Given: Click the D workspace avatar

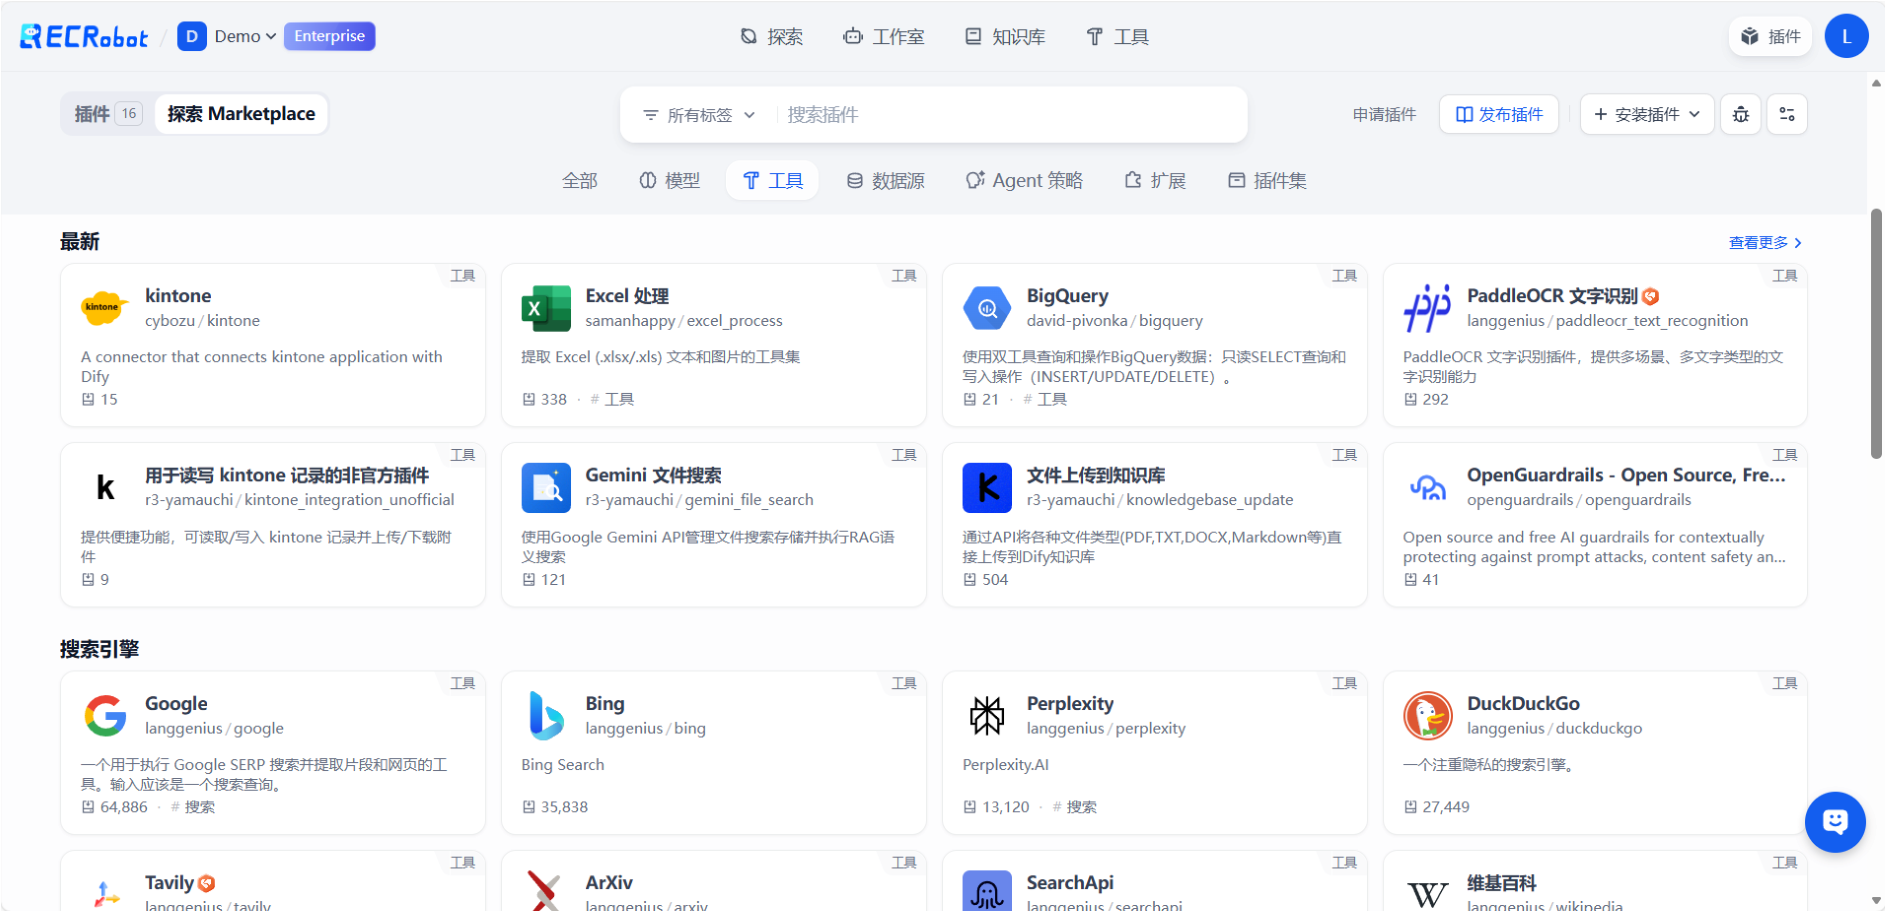Looking at the screenshot, I should [192, 36].
